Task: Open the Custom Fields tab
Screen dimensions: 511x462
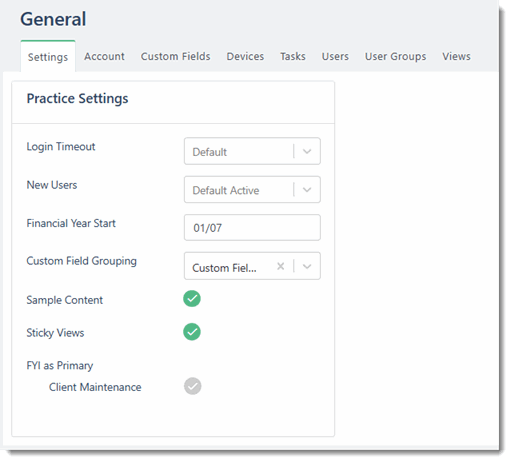Action: point(175,56)
